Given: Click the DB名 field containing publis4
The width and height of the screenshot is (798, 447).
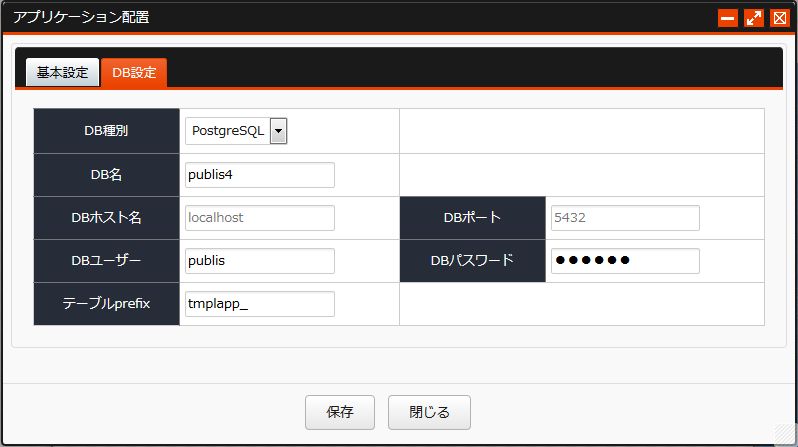Looking at the screenshot, I should (x=260, y=175).
